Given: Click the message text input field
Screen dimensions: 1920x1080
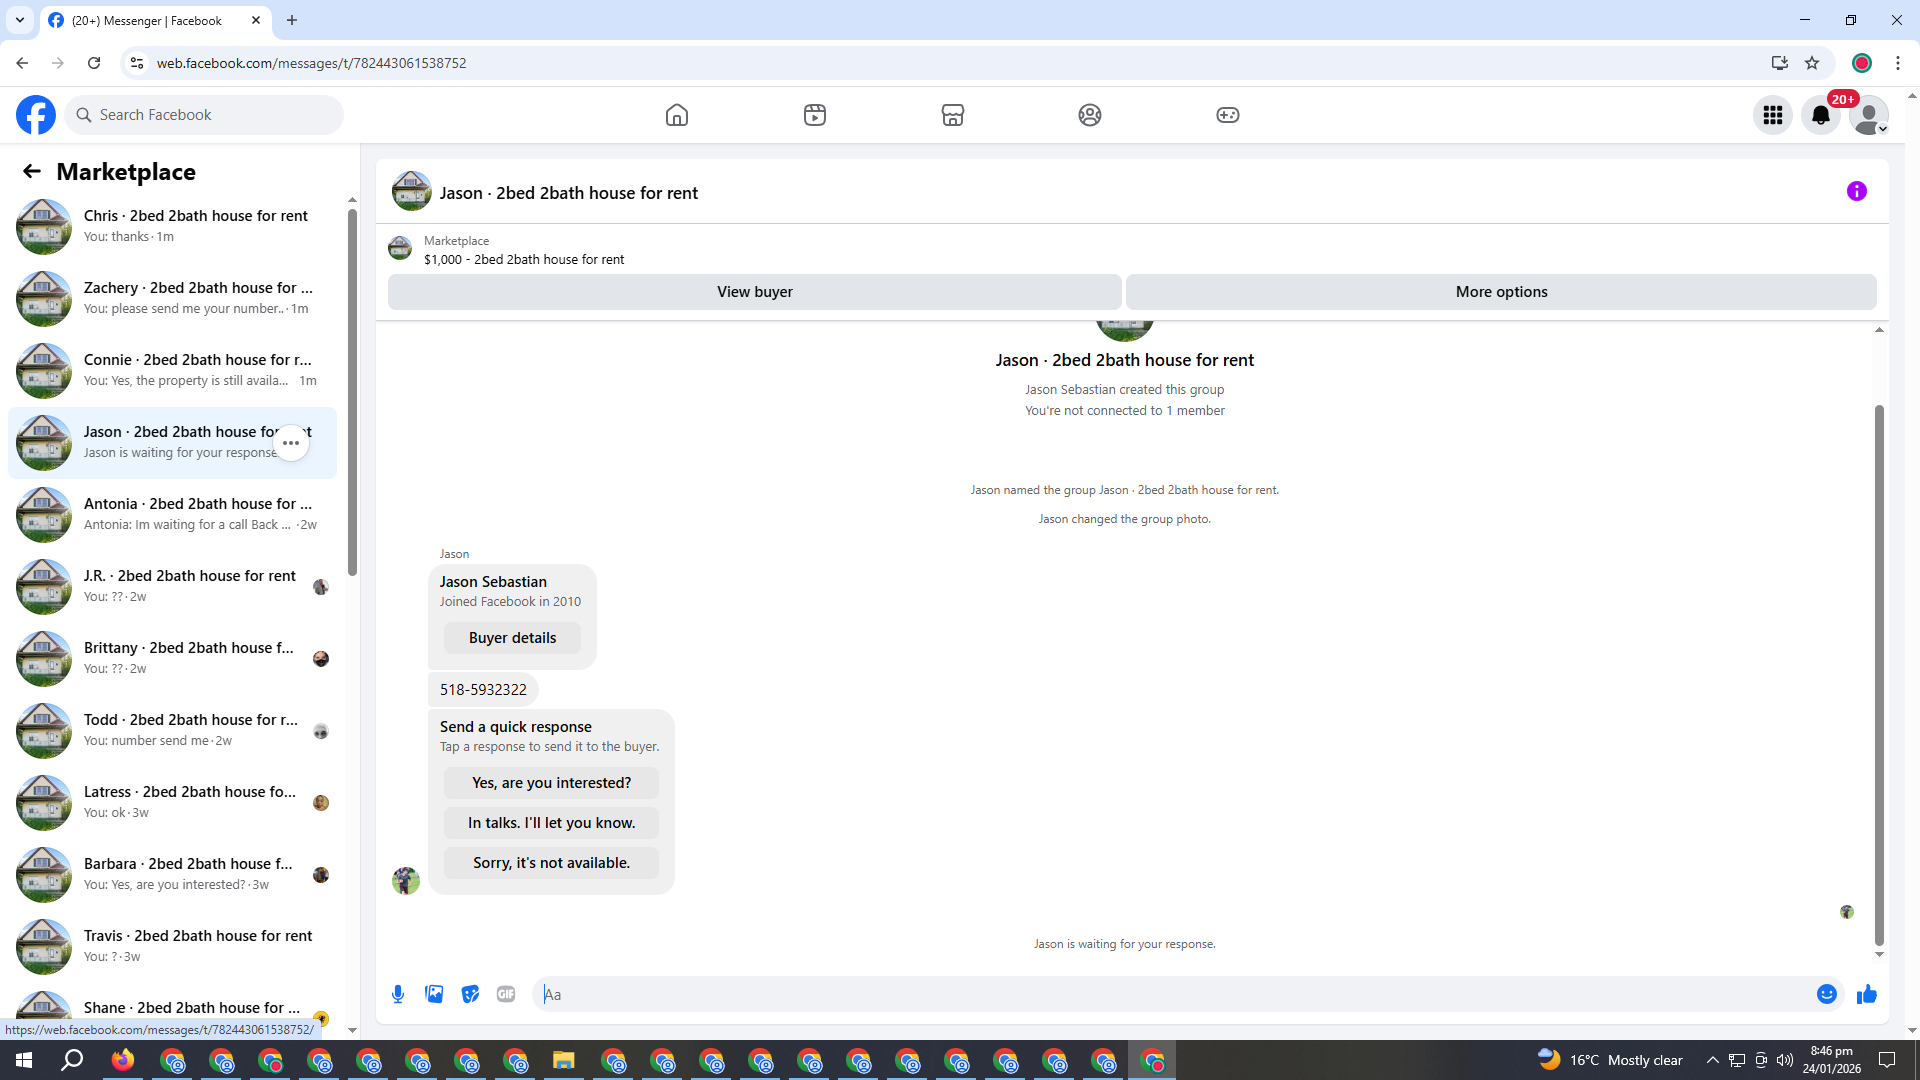Looking at the screenshot, I should click(x=1170, y=994).
